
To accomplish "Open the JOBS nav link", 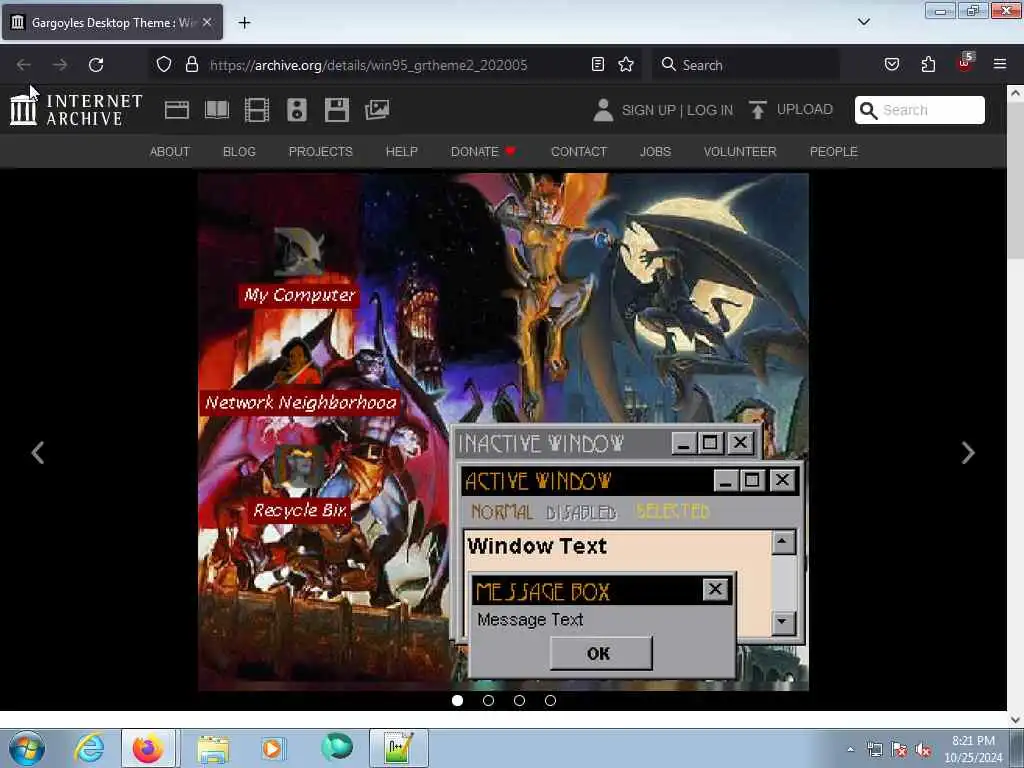I will (655, 152).
